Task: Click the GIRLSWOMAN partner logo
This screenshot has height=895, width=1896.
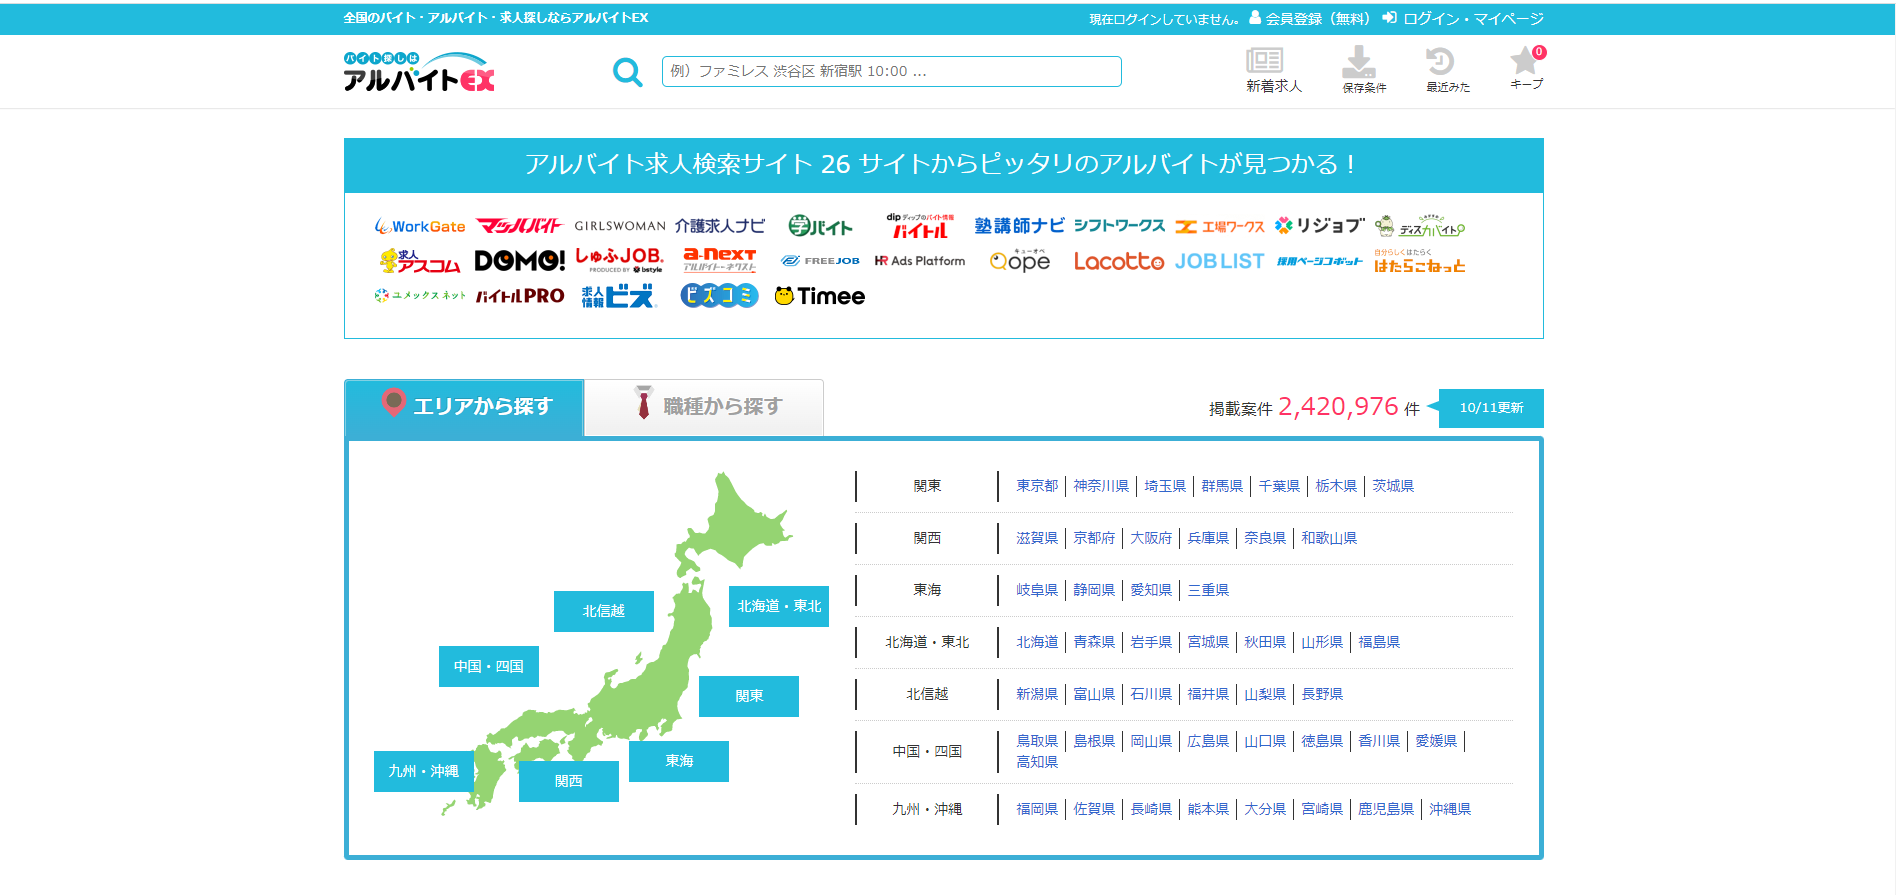Action: pos(620,226)
